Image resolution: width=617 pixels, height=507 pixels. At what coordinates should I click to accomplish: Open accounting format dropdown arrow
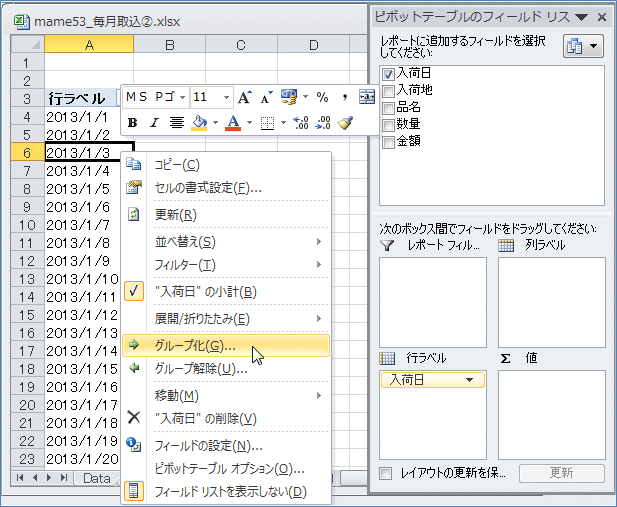point(305,97)
